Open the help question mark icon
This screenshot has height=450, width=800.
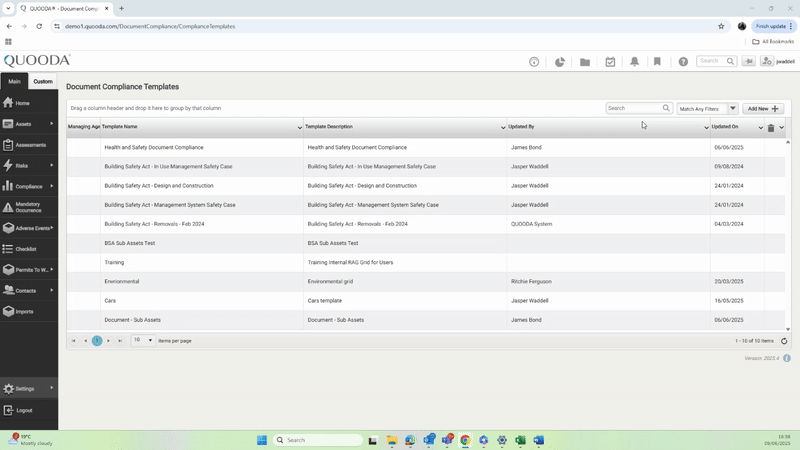pos(683,62)
